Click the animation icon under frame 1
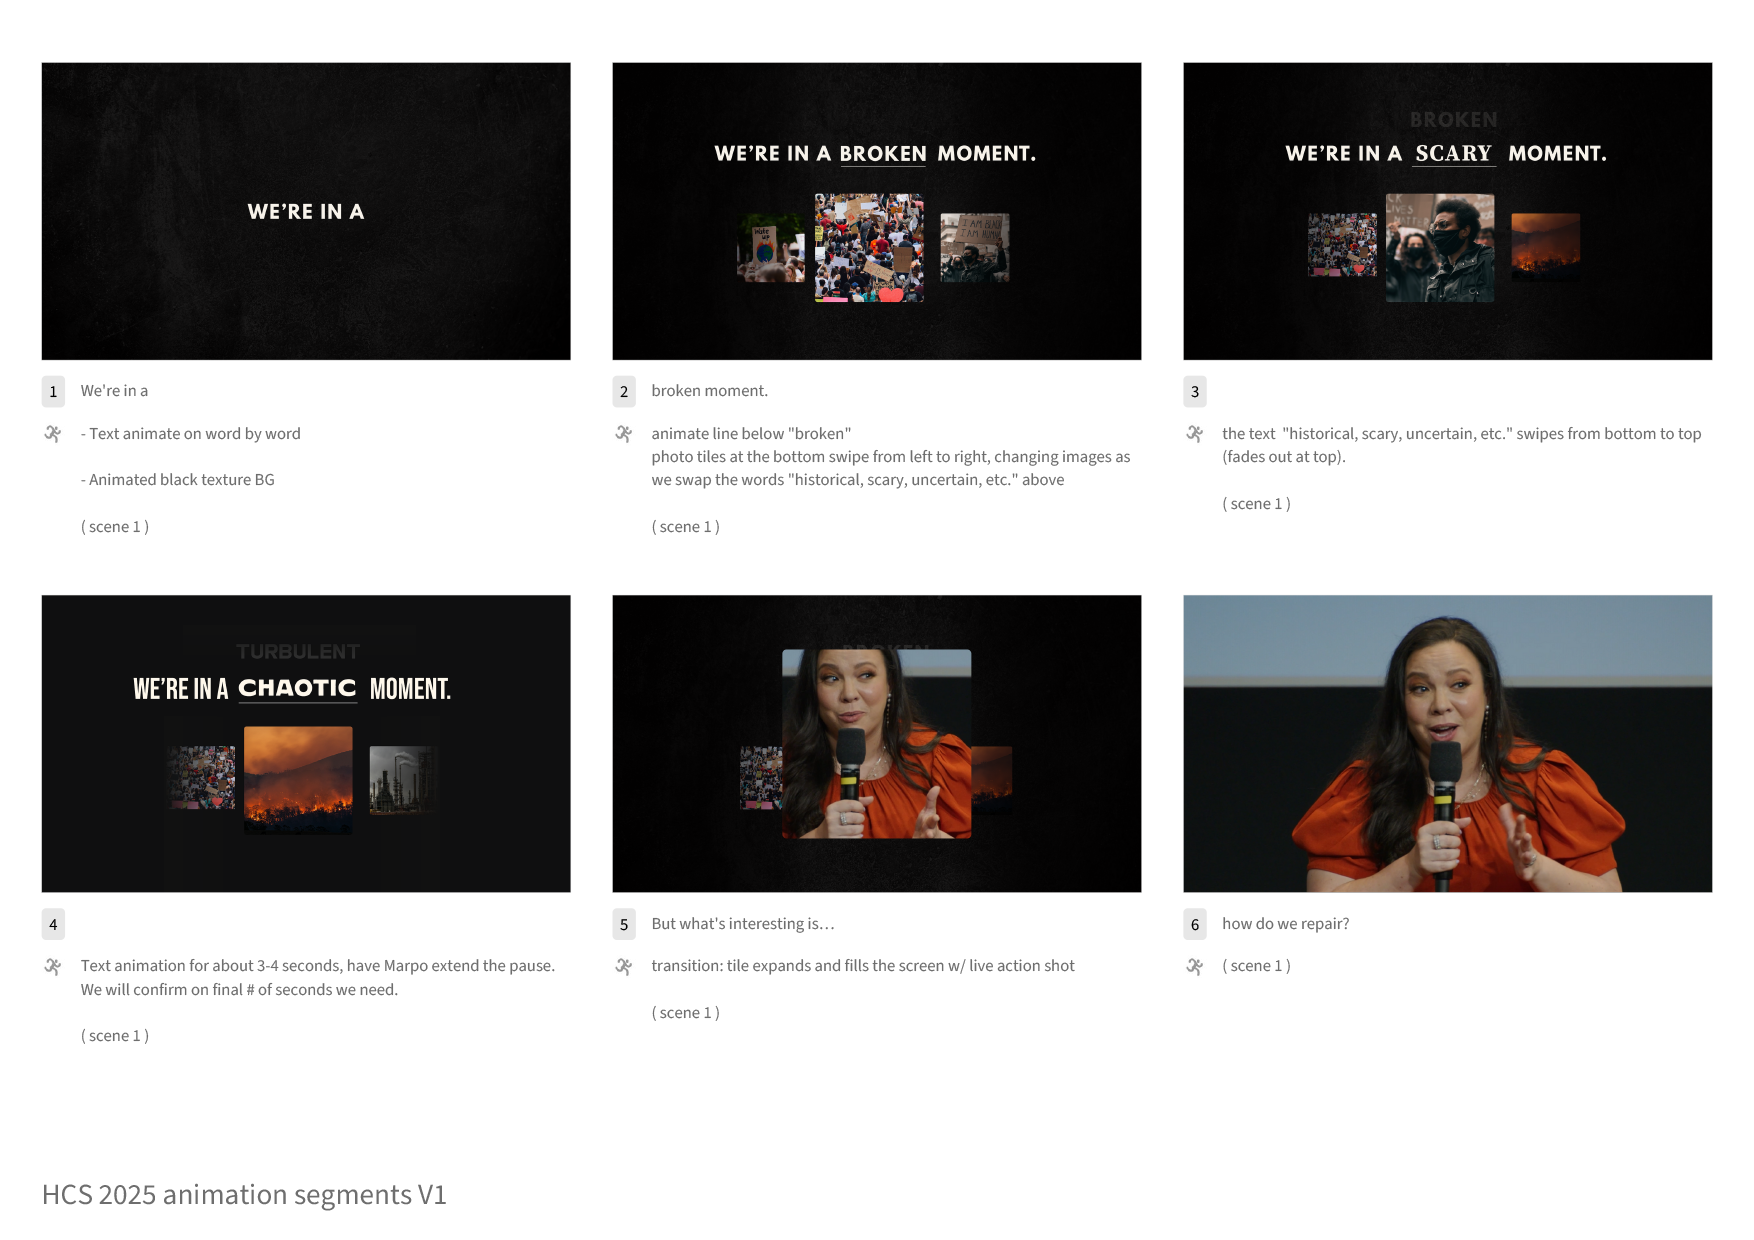This screenshot has height=1240, width=1754. (53, 434)
